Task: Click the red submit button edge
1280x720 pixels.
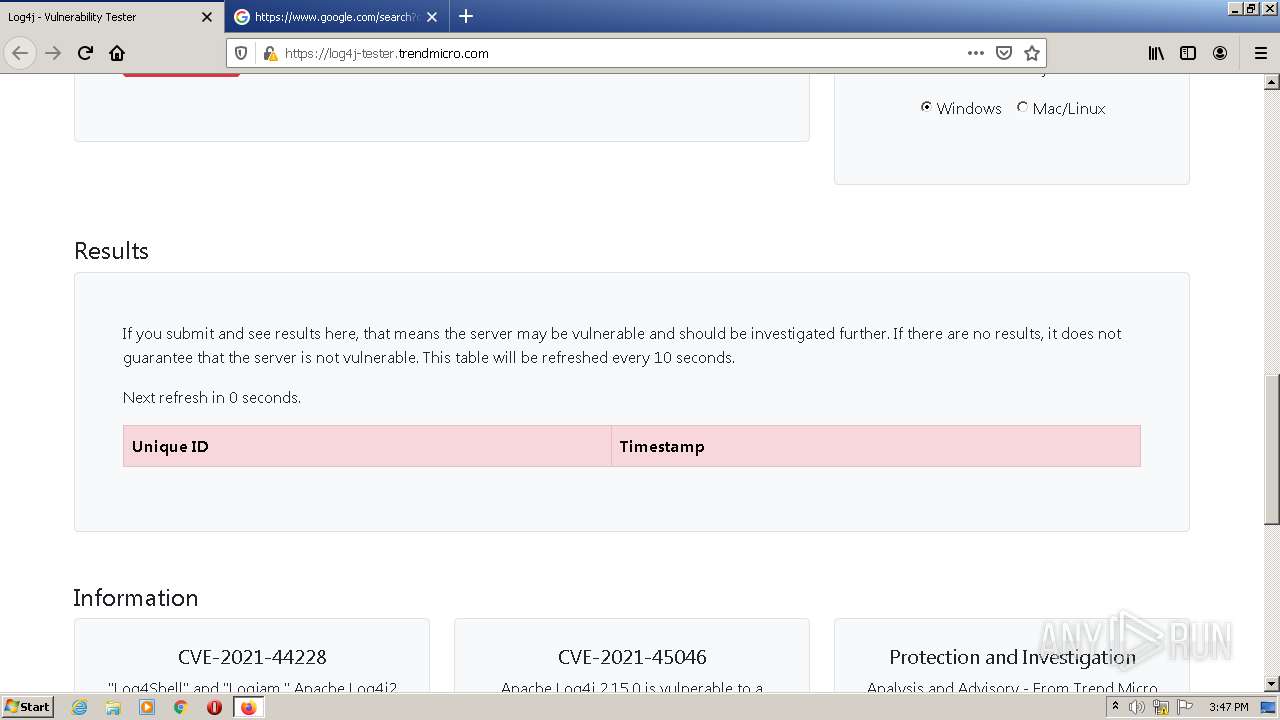Action: [181, 75]
